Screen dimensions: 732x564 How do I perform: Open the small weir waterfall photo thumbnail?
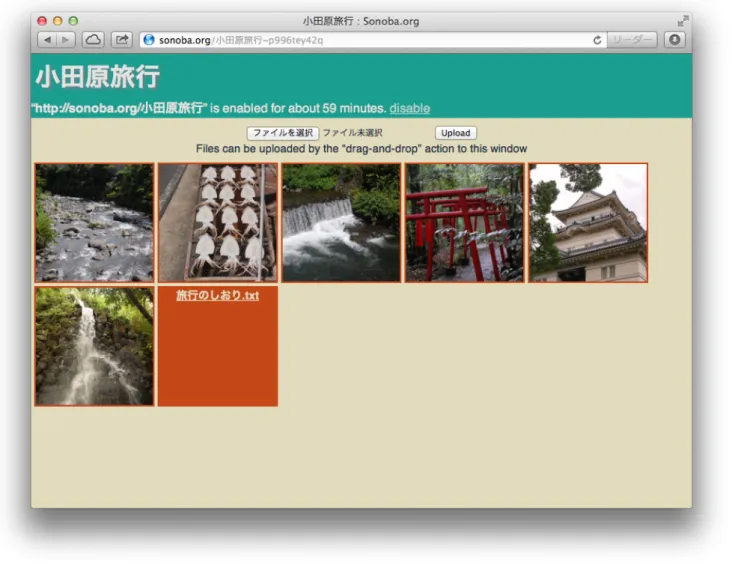[x=341, y=223]
